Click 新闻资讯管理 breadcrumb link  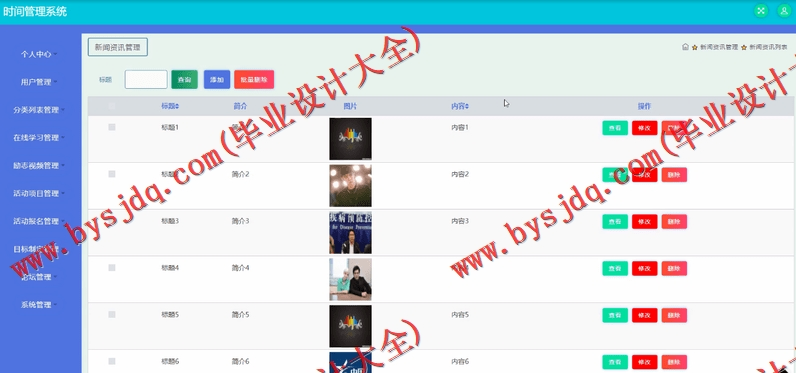pos(719,47)
